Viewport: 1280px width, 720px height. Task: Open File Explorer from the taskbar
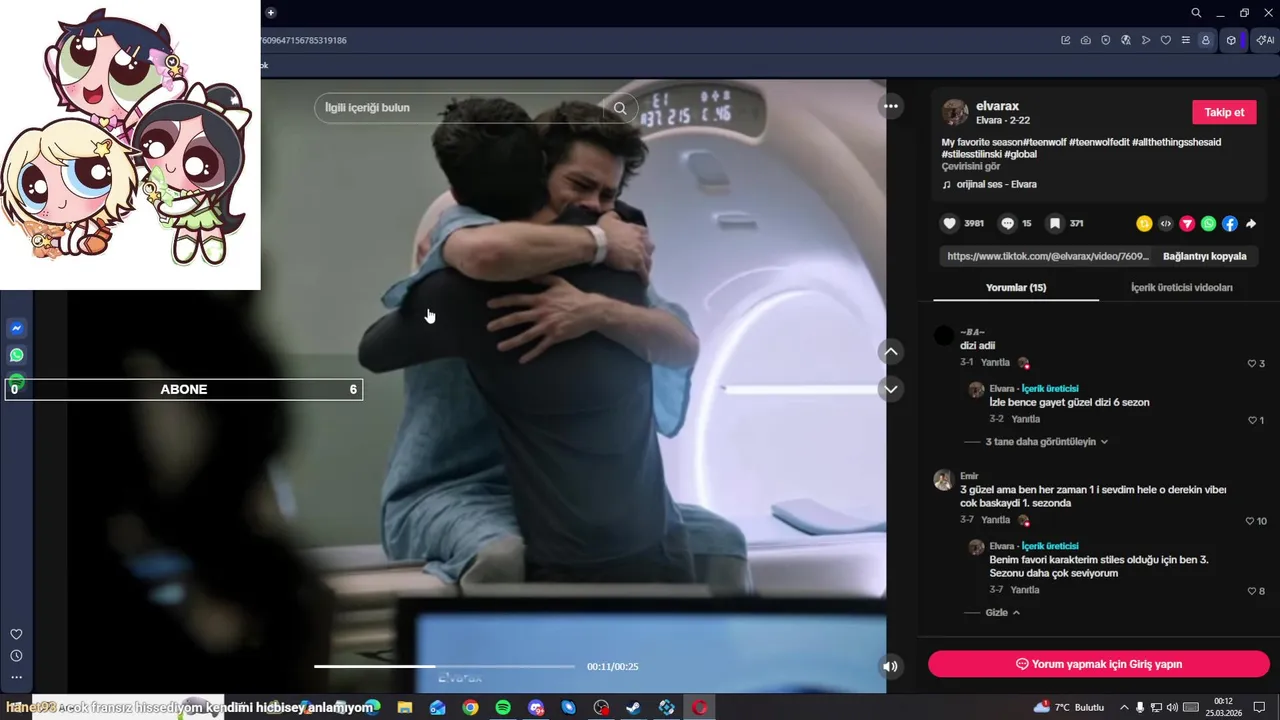(405, 708)
